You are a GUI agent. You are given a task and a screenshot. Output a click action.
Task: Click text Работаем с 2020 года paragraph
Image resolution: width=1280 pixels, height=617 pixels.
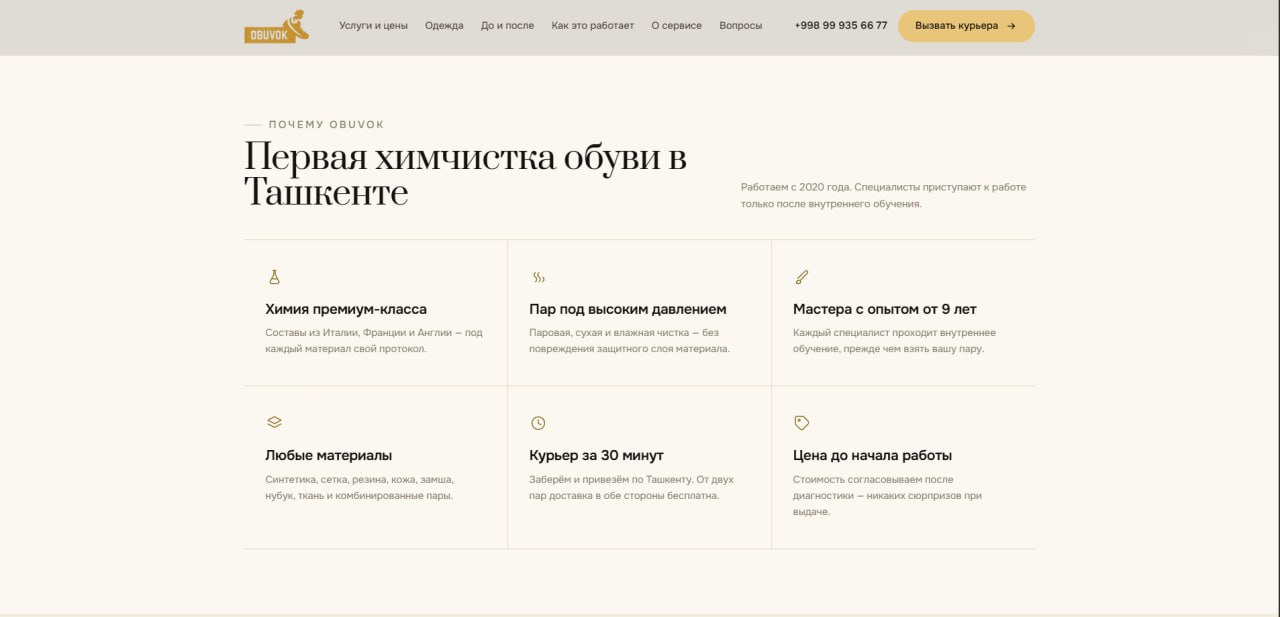point(884,195)
